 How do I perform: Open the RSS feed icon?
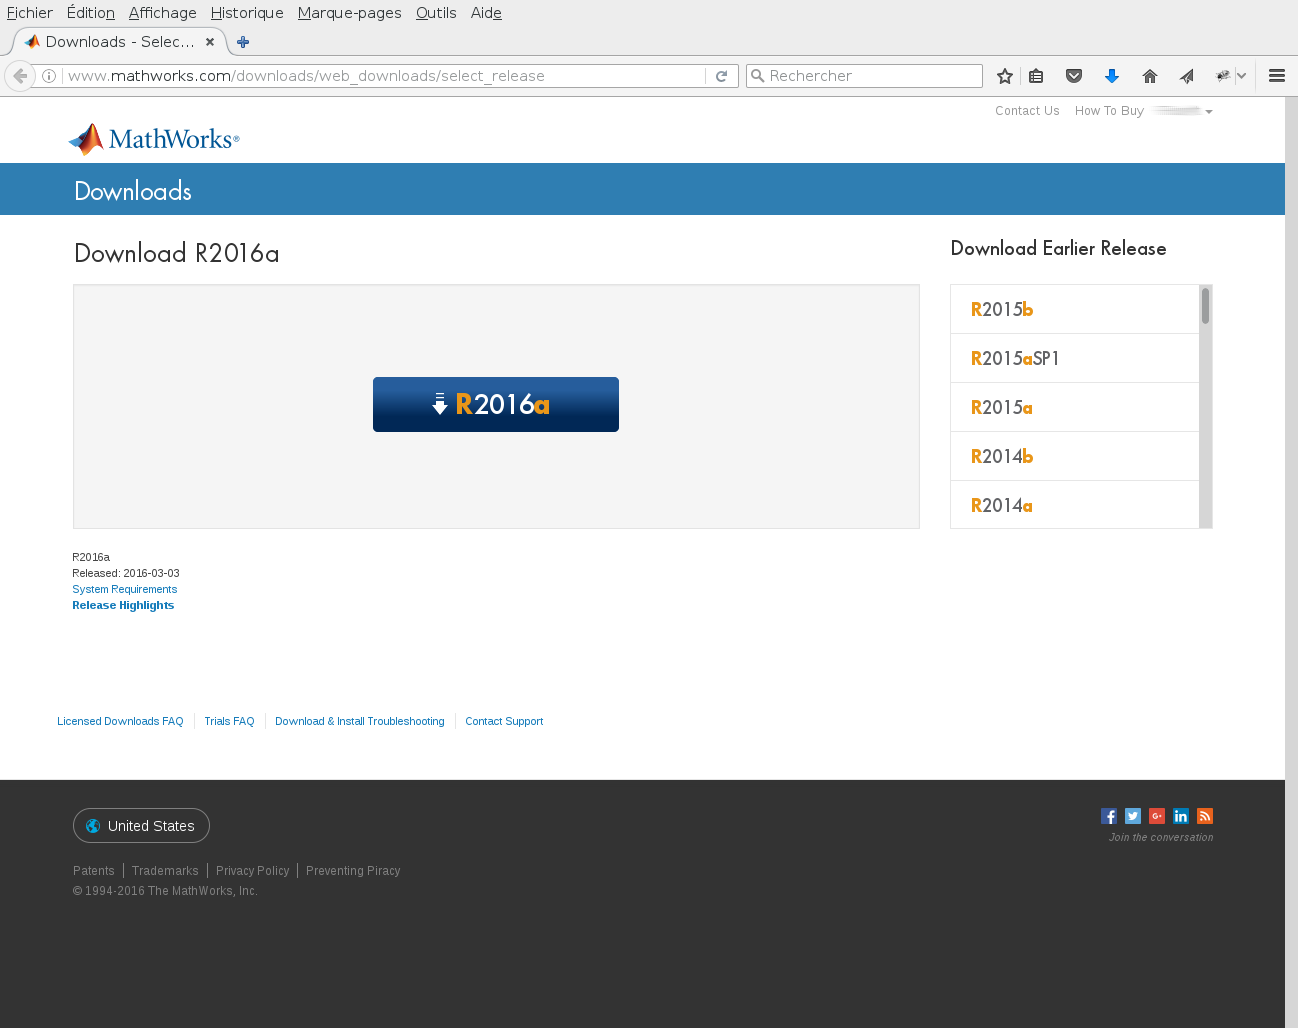[x=1205, y=816]
